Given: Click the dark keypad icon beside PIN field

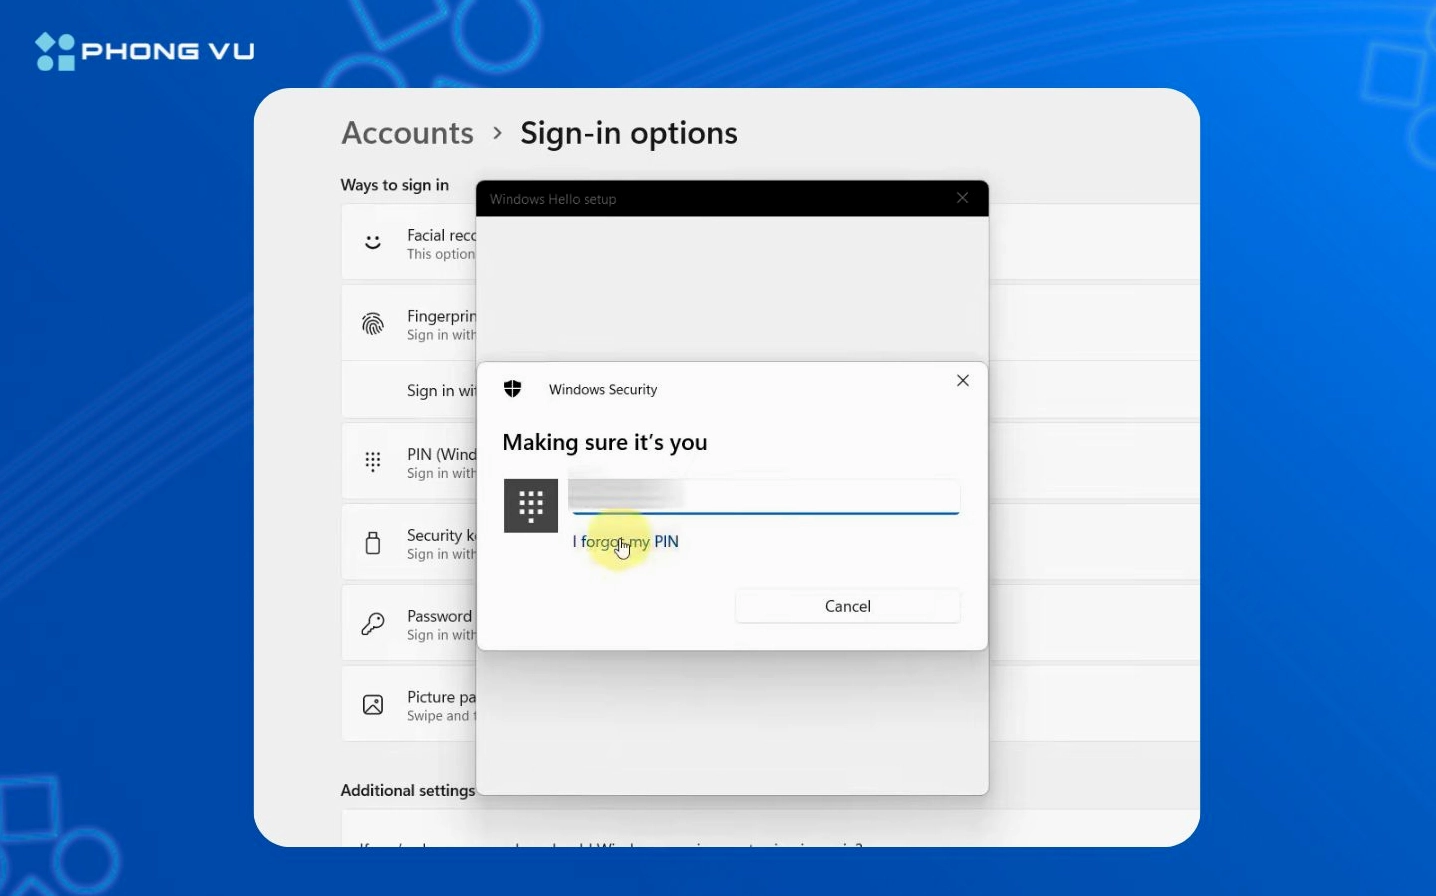Looking at the screenshot, I should point(531,506).
